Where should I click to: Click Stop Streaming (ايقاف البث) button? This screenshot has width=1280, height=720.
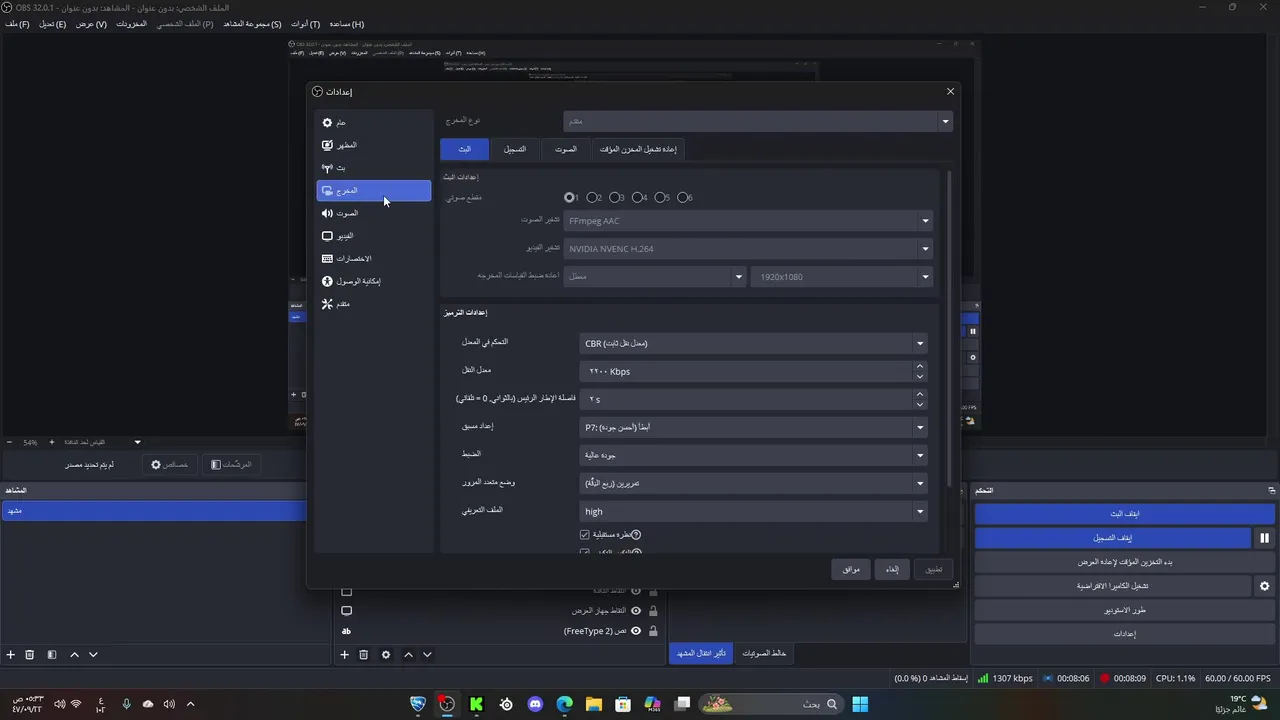click(x=1125, y=514)
